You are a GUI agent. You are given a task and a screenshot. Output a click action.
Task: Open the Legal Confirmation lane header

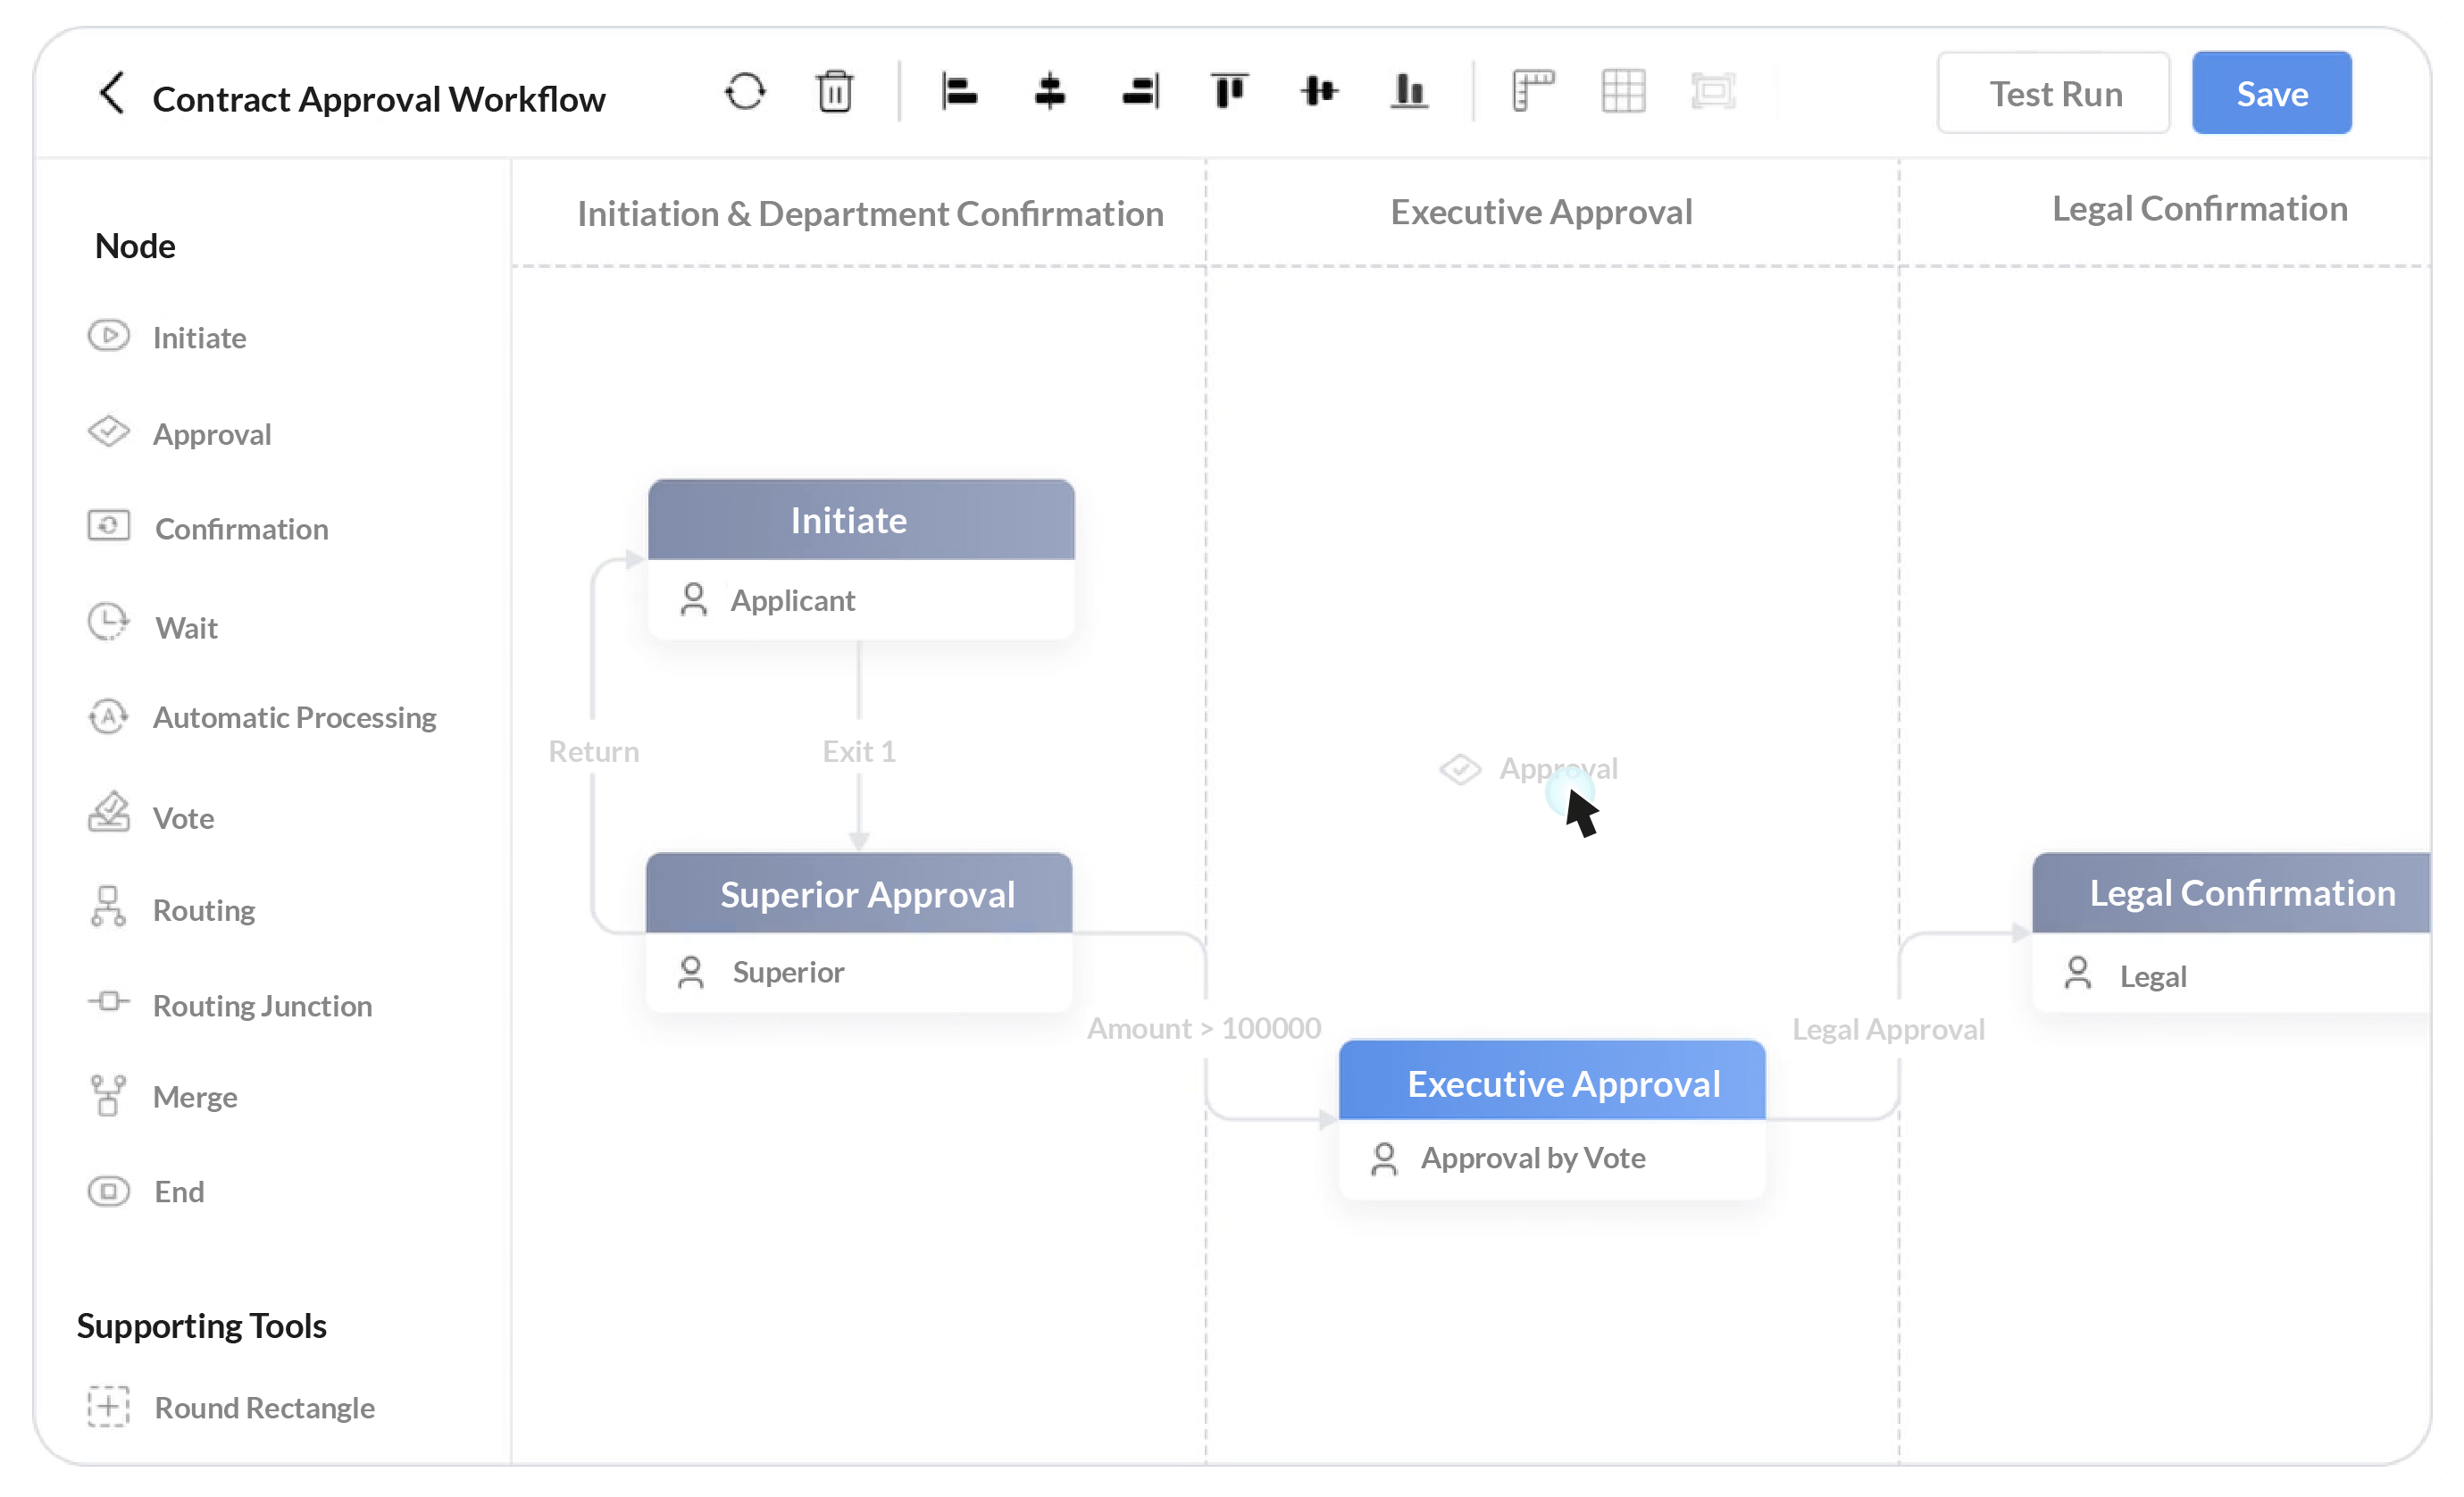[x=2199, y=207]
